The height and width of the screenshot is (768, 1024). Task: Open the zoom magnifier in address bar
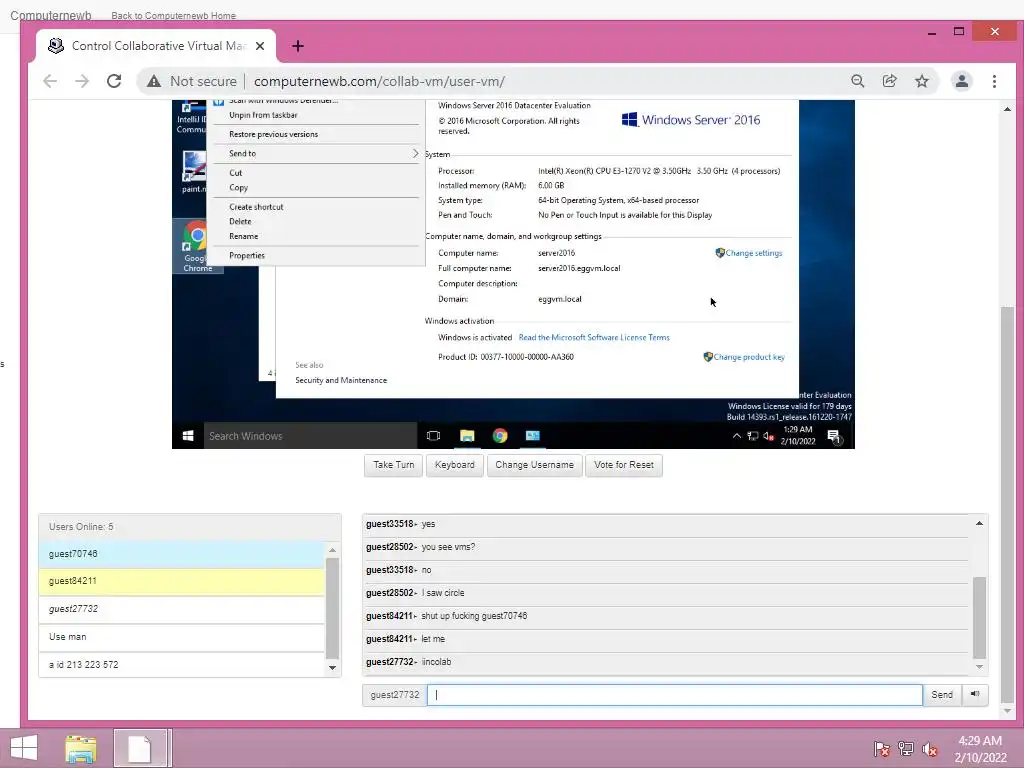coord(857,81)
